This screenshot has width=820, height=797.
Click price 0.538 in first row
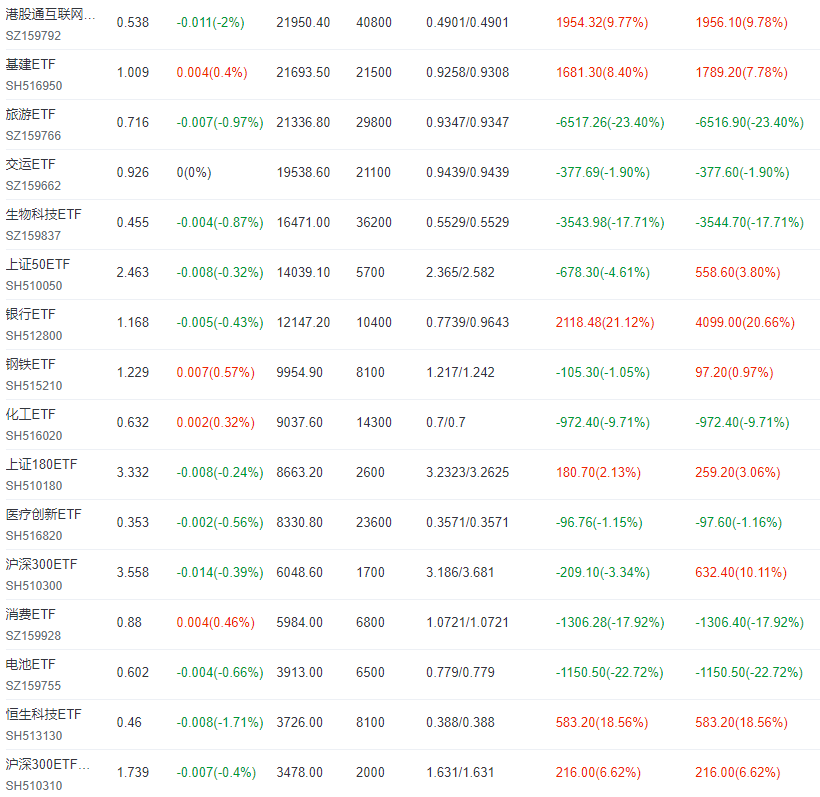pos(133,22)
